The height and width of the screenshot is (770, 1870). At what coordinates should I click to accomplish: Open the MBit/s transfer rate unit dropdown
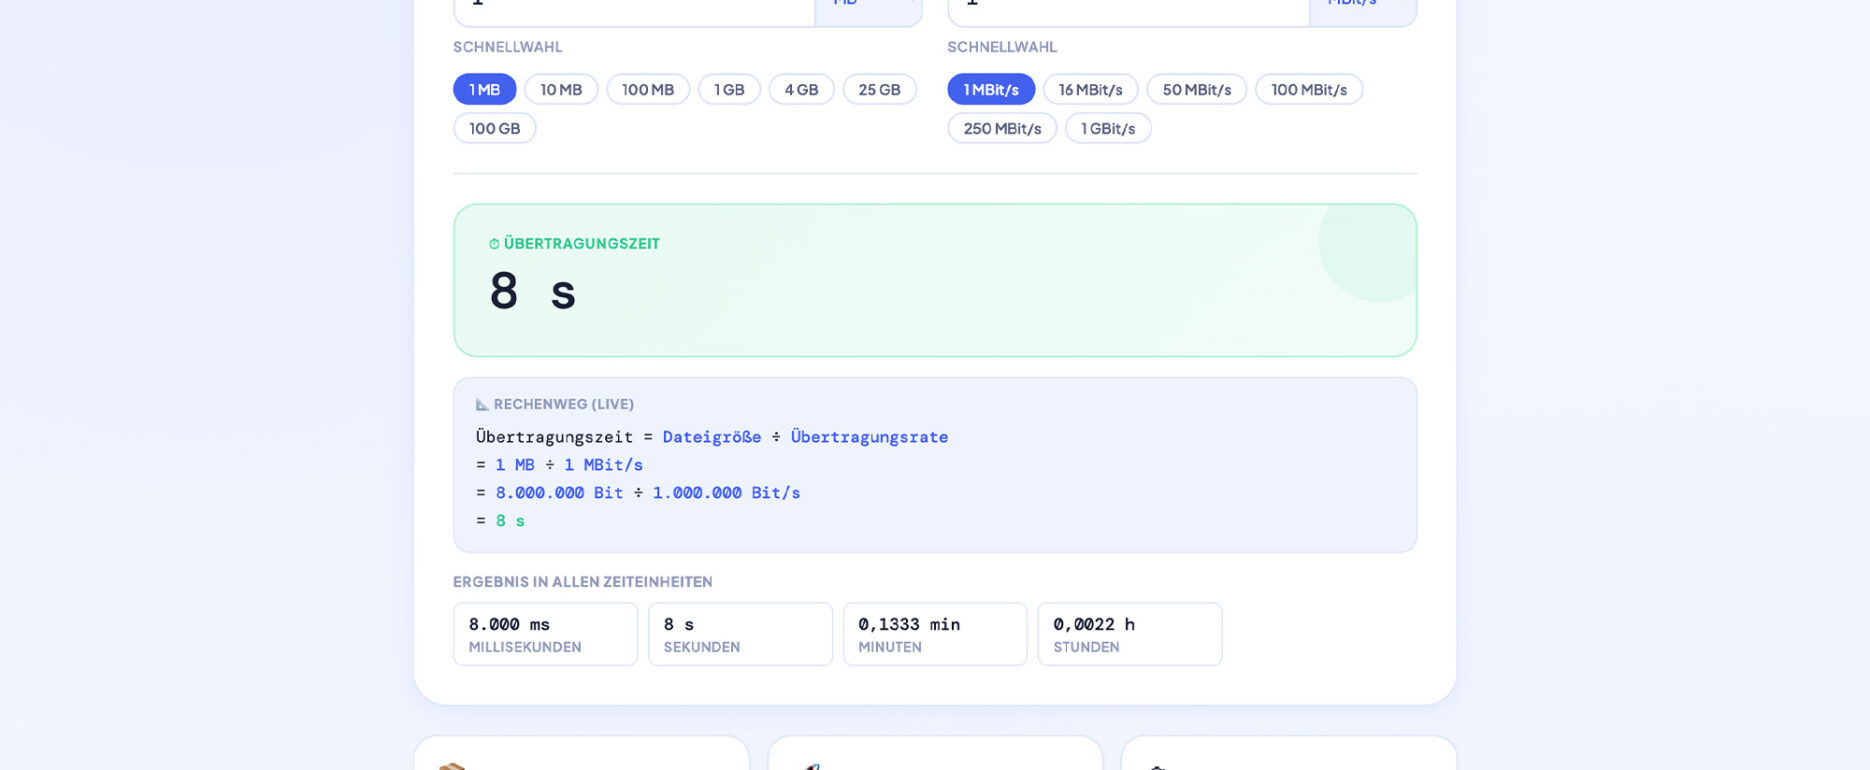click(1362, 8)
